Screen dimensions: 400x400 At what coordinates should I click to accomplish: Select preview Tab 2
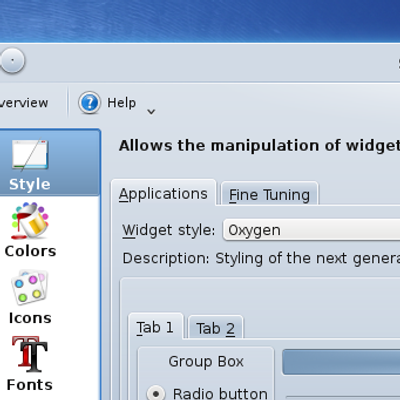[x=215, y=328]
